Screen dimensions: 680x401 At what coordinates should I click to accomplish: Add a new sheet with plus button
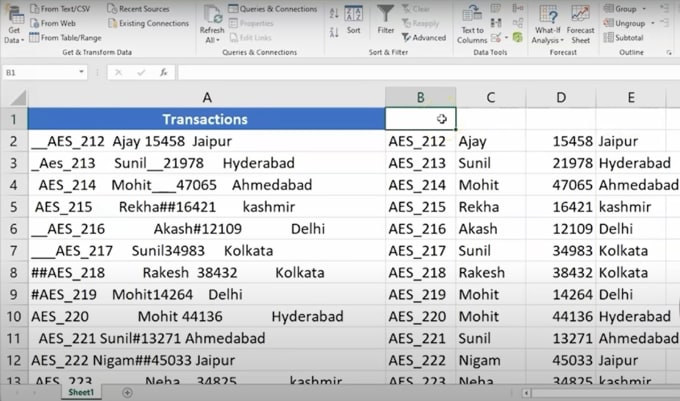[x=127, y=393]
